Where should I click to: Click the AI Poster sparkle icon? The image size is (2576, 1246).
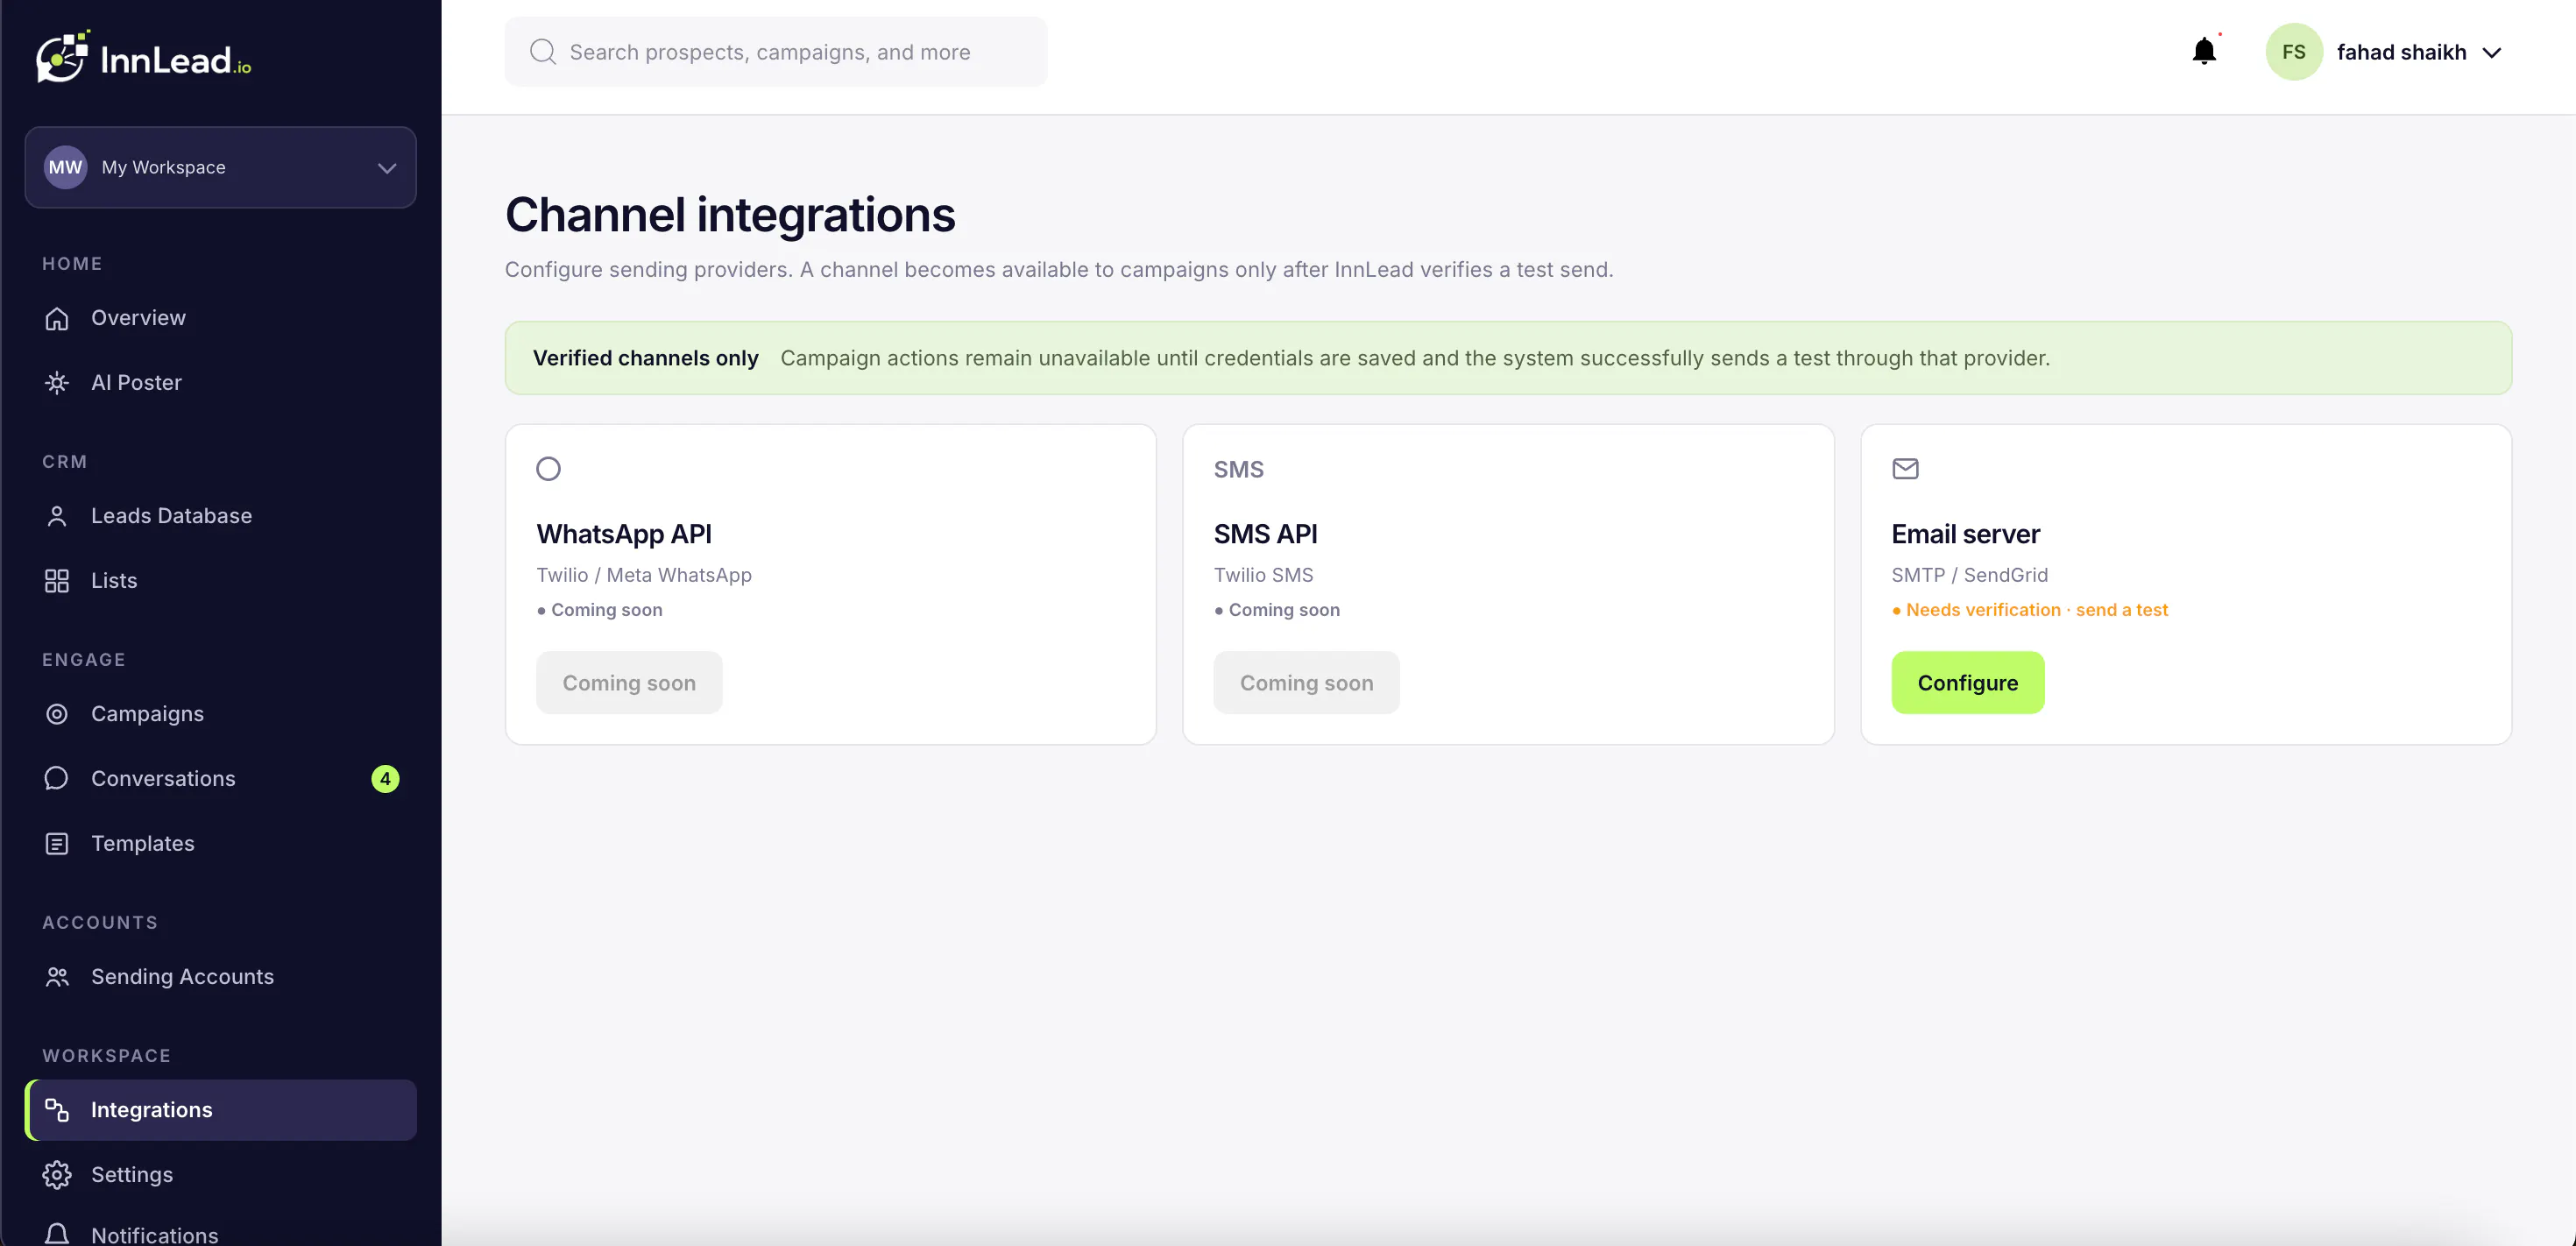(57, 383)
